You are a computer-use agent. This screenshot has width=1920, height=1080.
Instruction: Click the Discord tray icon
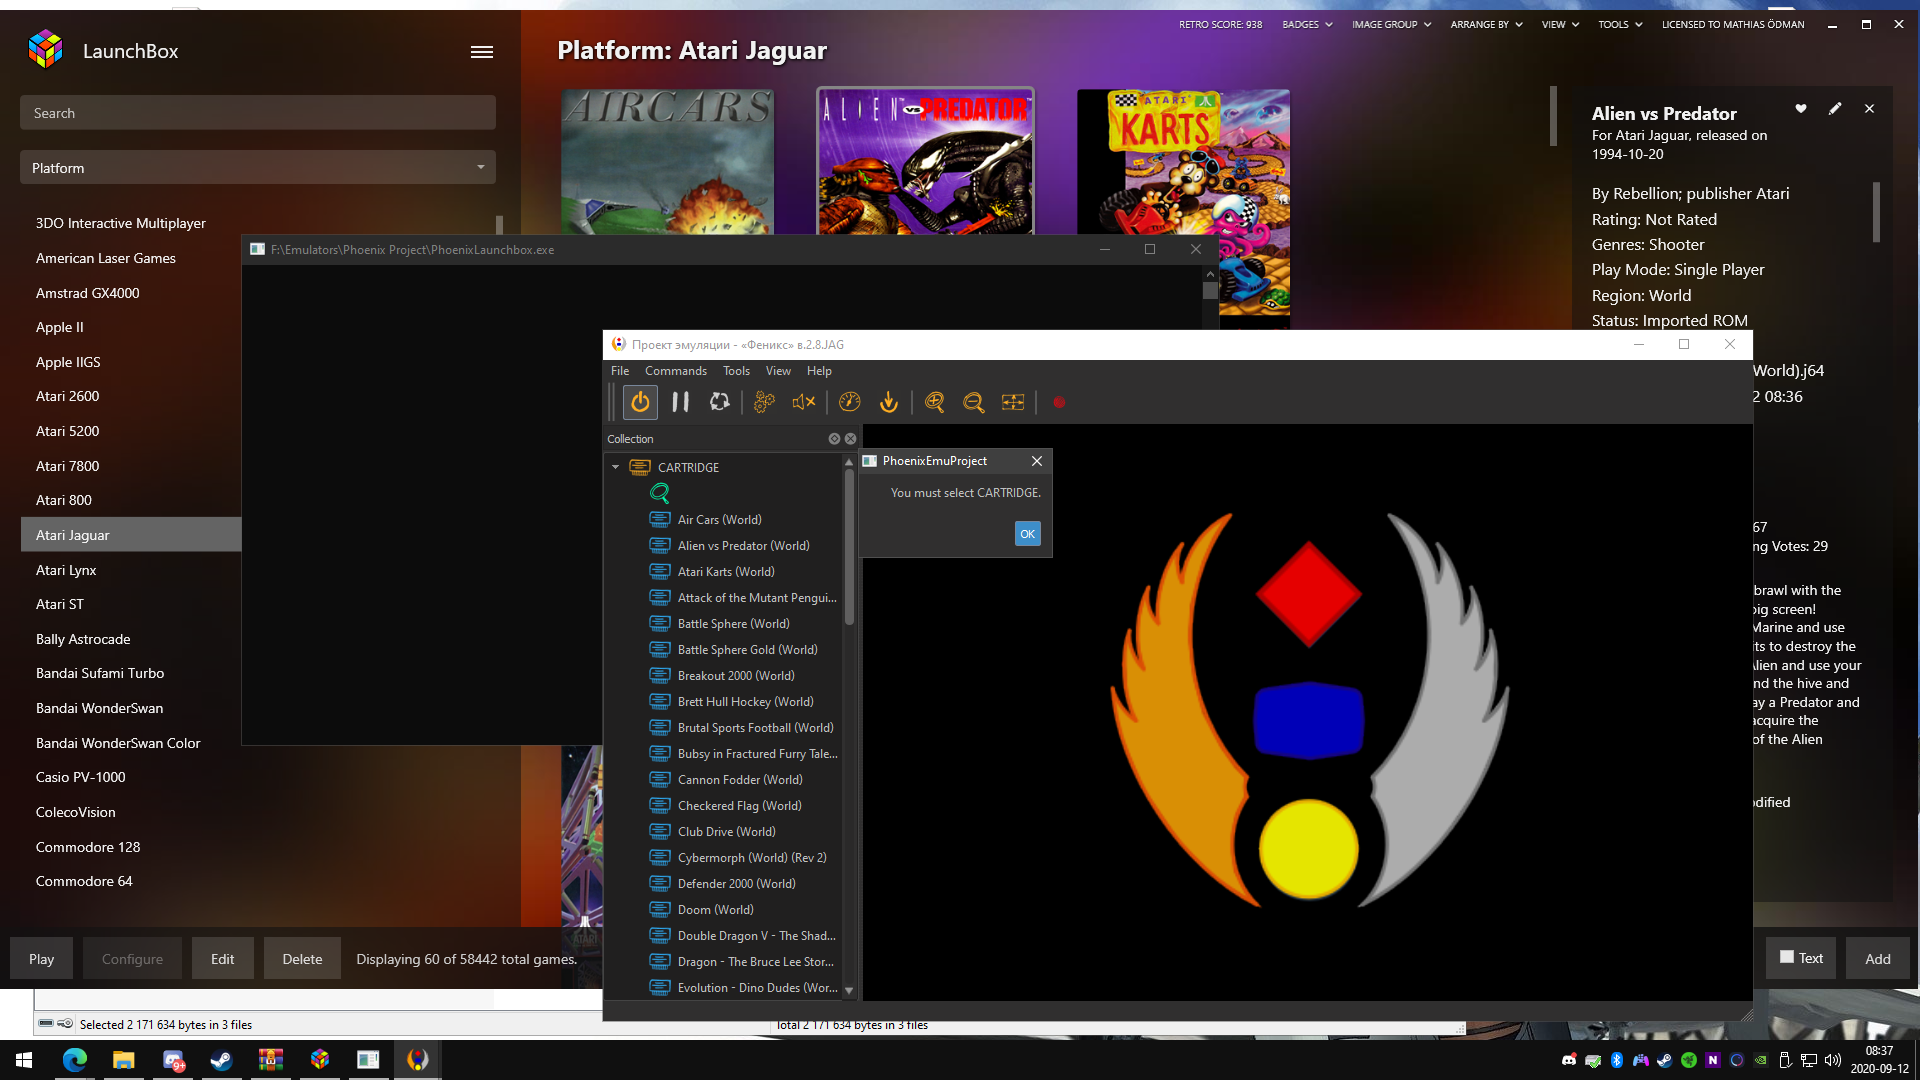pyautogui.click(x=1568, y=1060)
